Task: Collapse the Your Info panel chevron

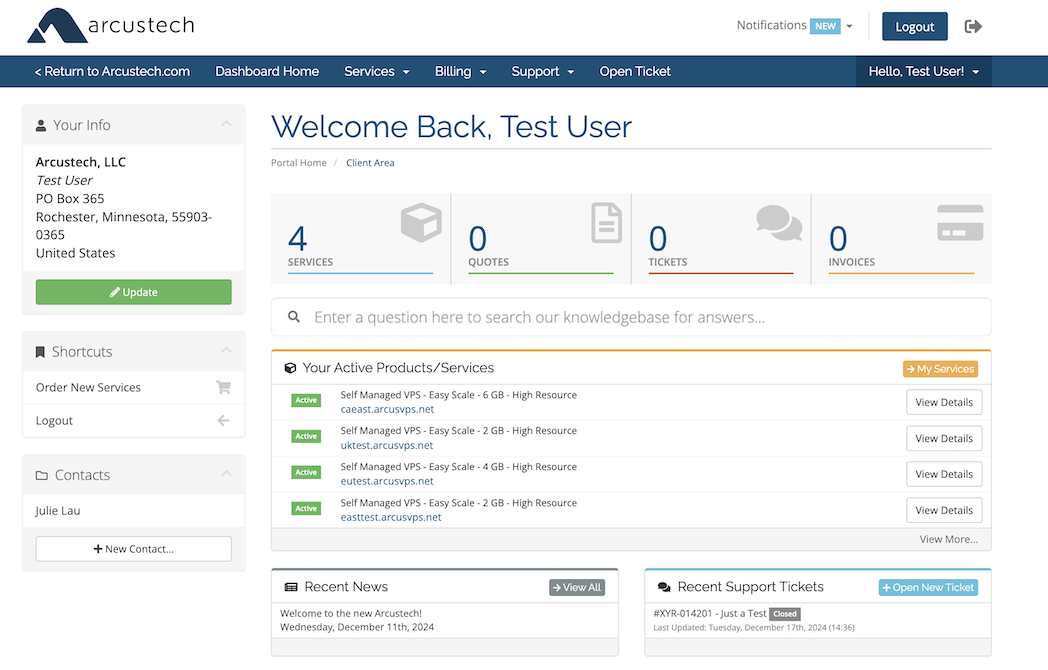Action: coord(227,124)
